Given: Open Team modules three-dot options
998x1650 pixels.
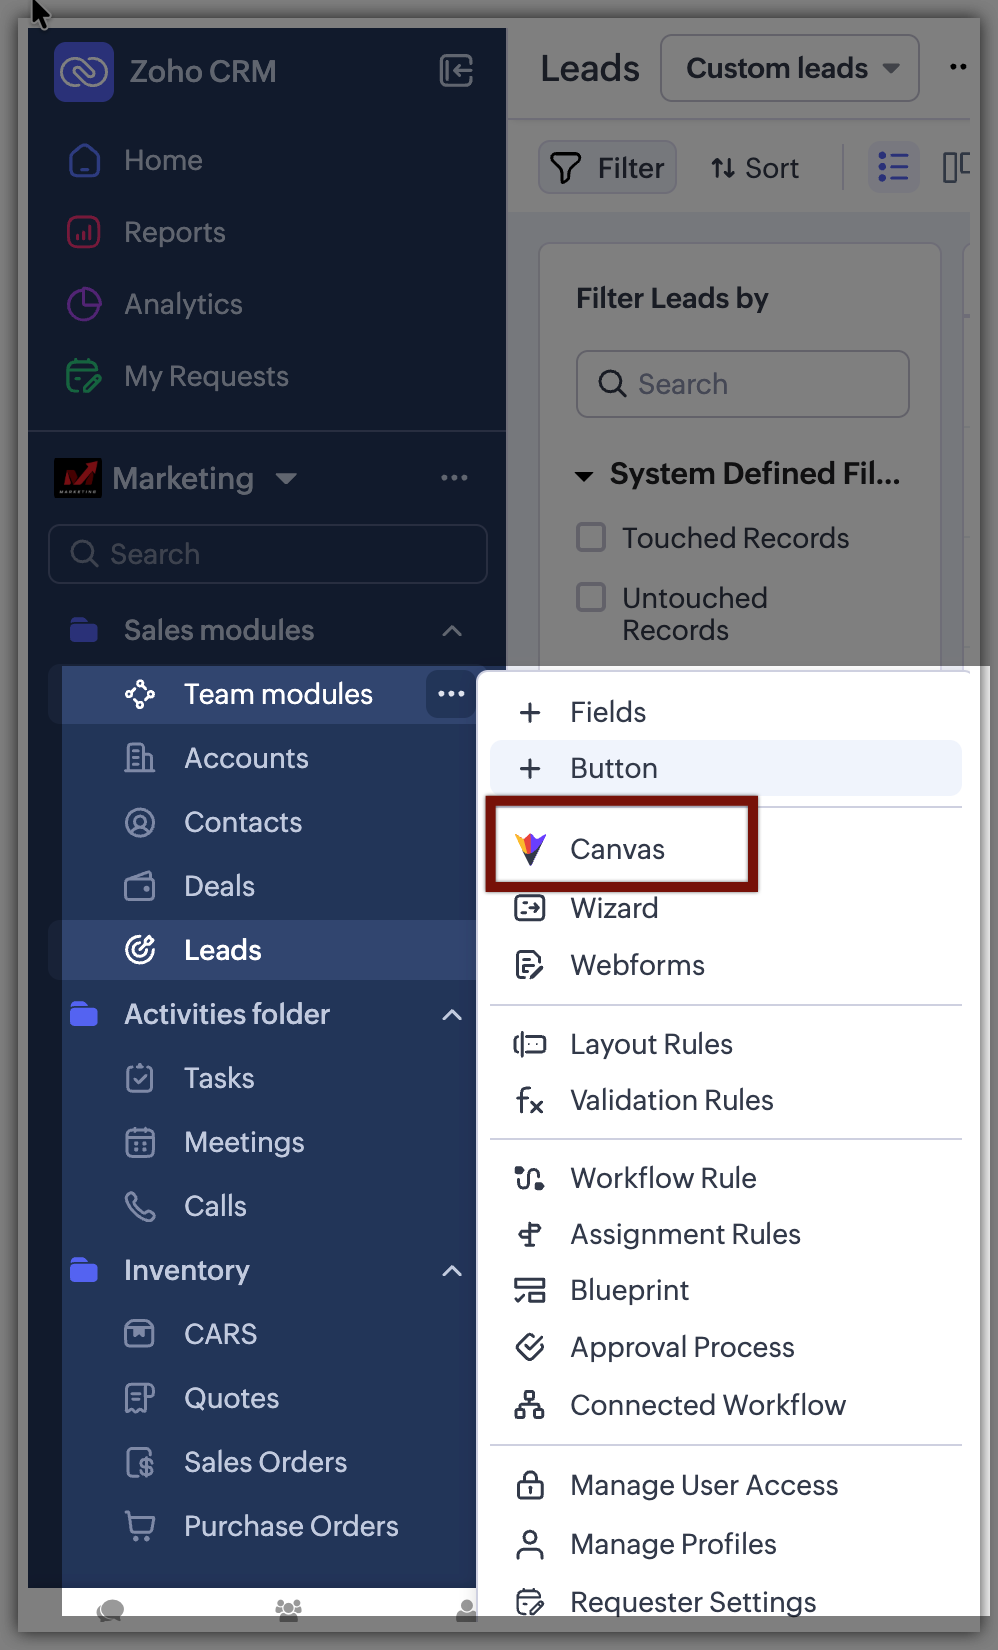Looking at the screenshot, I should 451,694.
